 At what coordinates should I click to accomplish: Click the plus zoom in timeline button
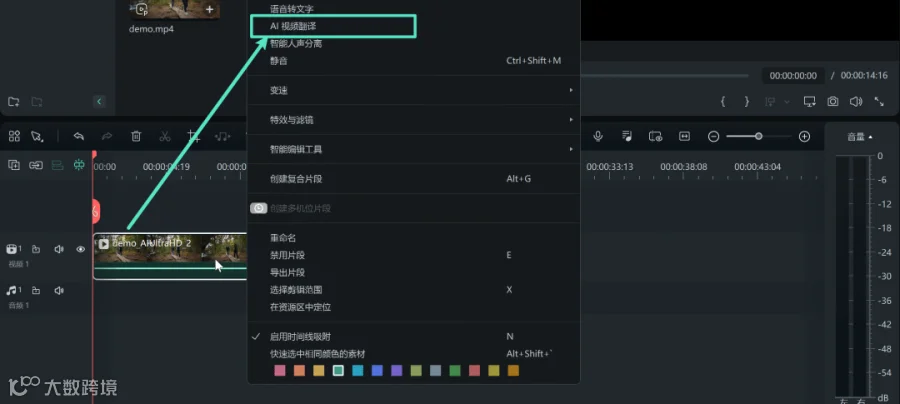point(805,137)
